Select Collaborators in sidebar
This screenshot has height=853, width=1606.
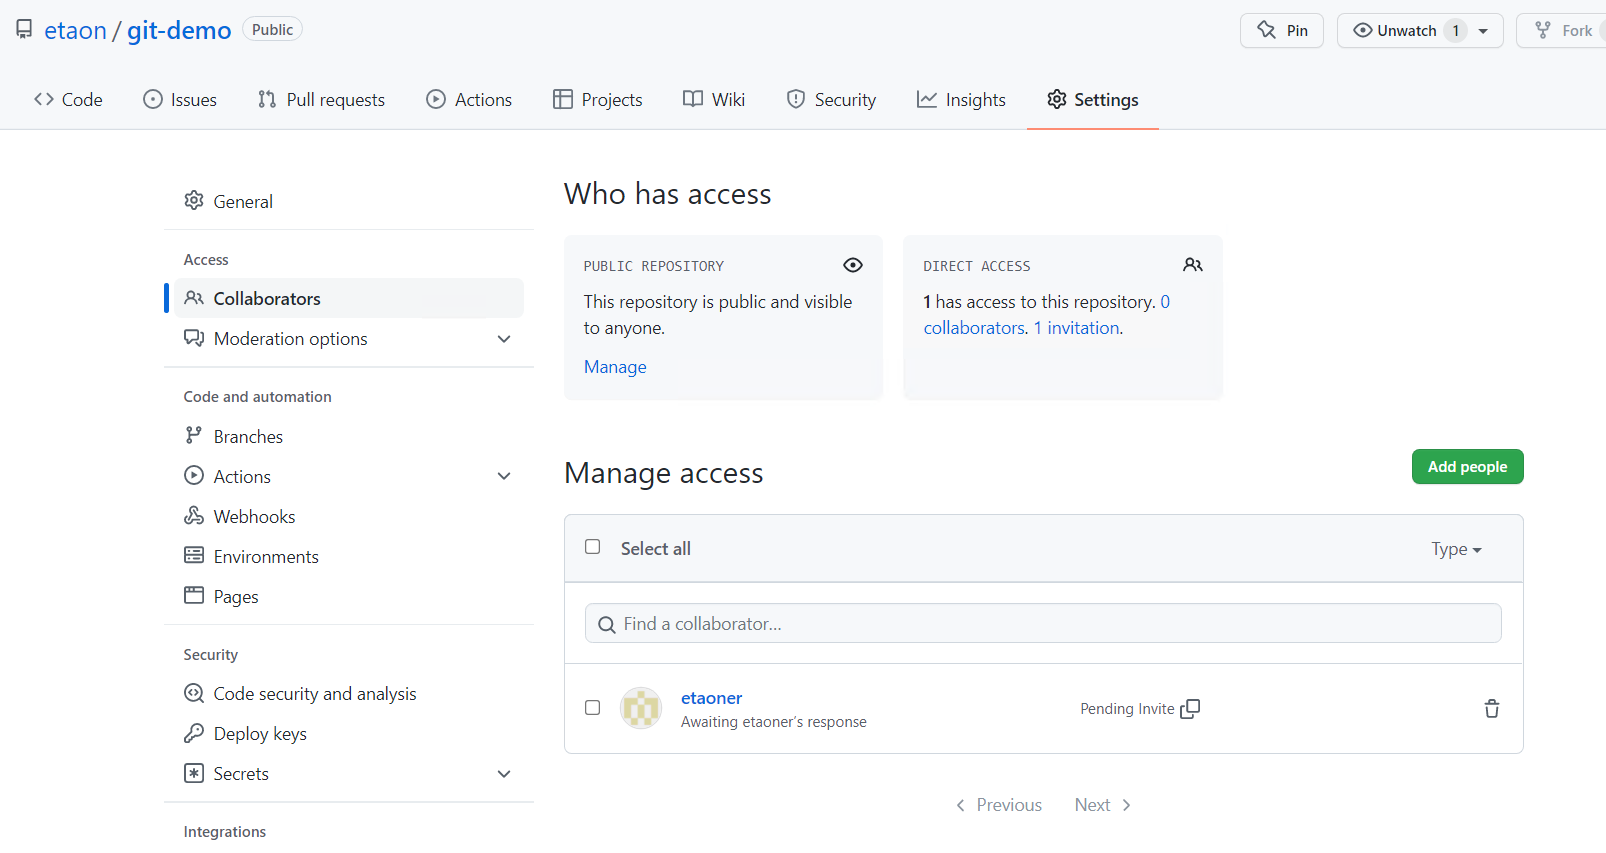(349, 299)
